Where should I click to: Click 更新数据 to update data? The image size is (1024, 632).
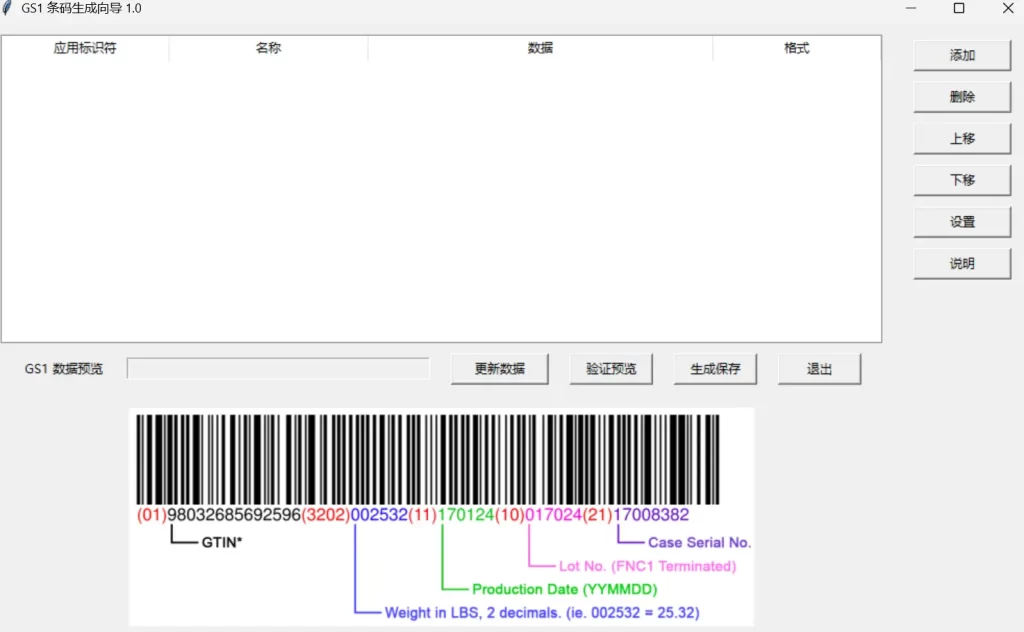coord(500,369)
